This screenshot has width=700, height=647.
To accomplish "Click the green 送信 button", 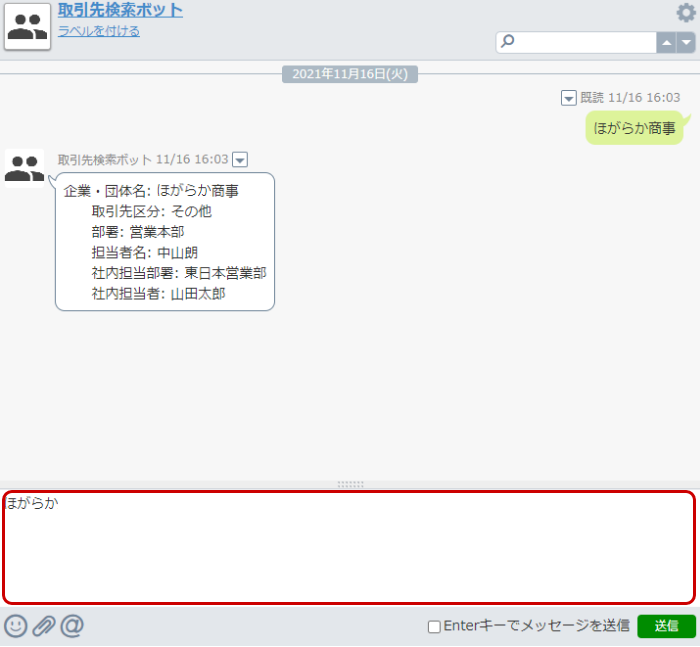I will pos(666,626).
